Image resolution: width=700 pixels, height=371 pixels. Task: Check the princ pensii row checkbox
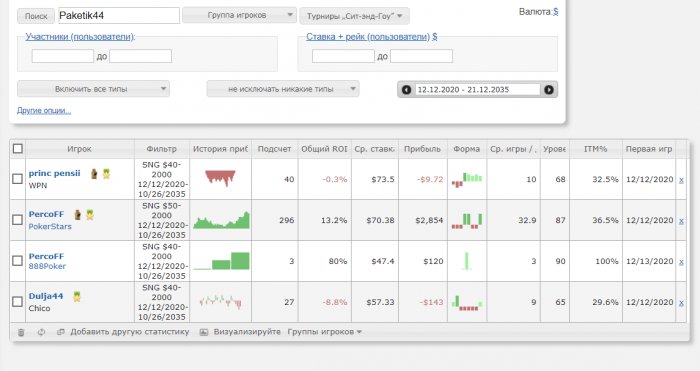[x=17, y=179]
